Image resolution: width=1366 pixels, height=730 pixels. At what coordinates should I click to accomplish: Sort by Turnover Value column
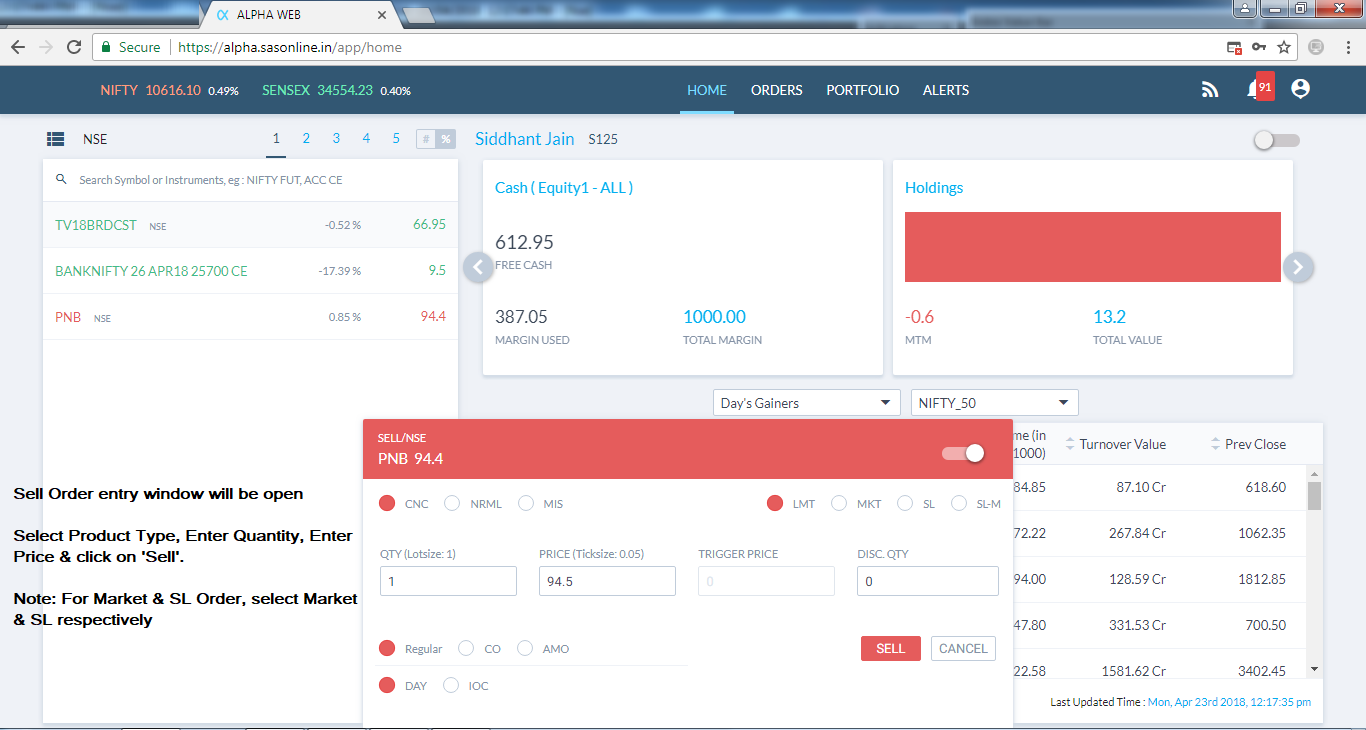click(x=1115, y=444)
